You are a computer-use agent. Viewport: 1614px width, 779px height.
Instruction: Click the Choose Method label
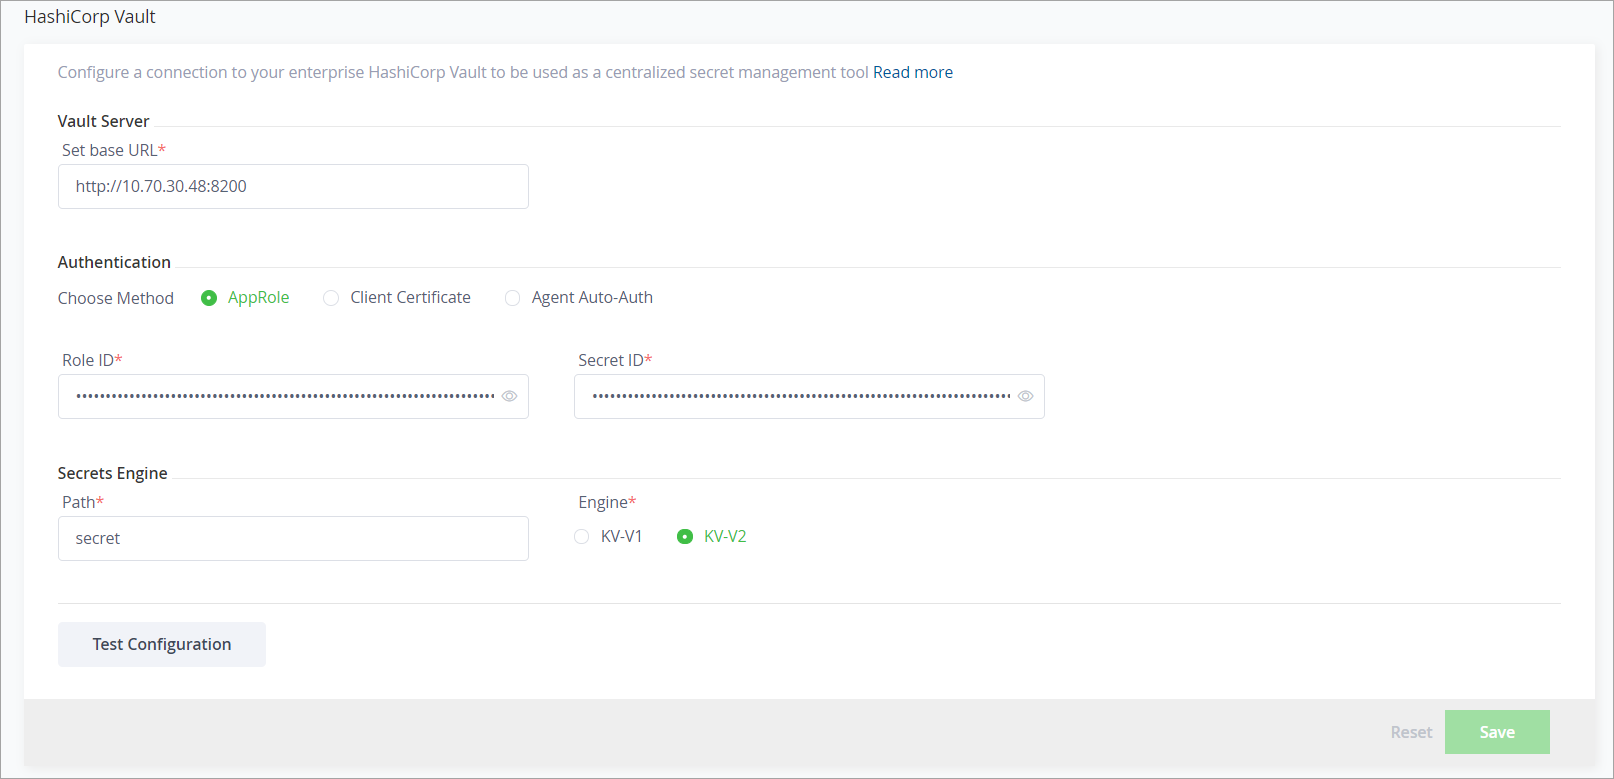tap(116, 298)
